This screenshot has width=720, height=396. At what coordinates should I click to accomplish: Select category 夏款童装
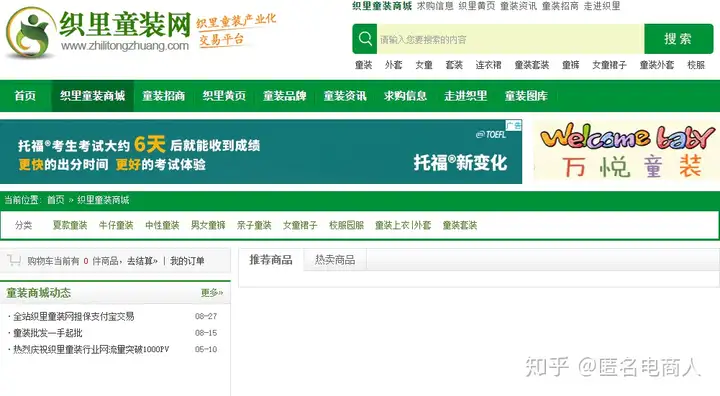(x=70, y=225)
